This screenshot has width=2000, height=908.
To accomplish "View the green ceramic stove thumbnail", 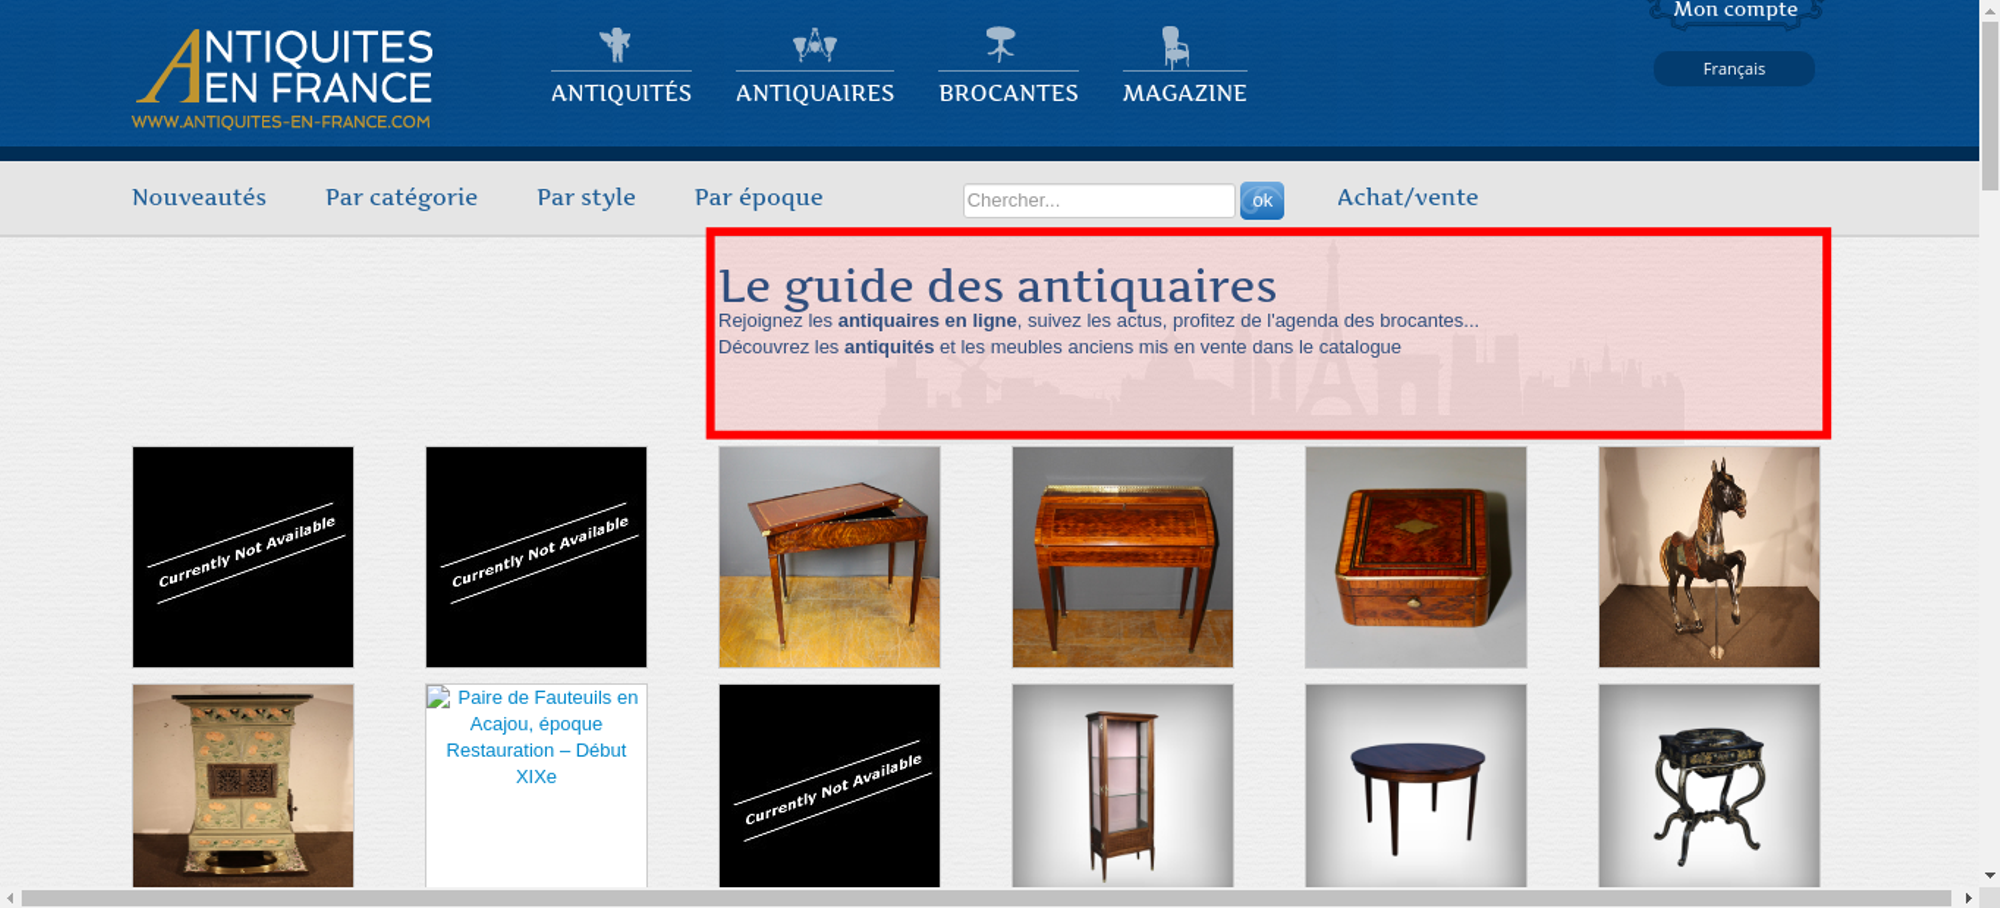I will (x=243, y=785).
